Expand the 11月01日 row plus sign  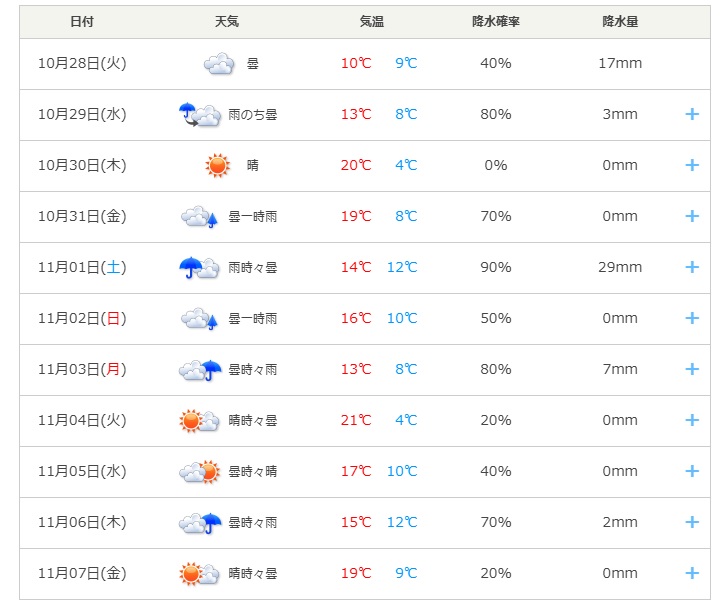(x=691, y=268)
